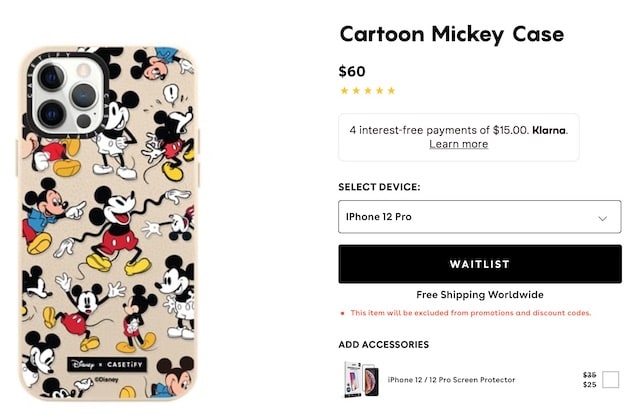Open the iPhone 12 Pro device selector
Image resolution: width=640 pixels, height=419 pixels.
[x=480, y=217]
